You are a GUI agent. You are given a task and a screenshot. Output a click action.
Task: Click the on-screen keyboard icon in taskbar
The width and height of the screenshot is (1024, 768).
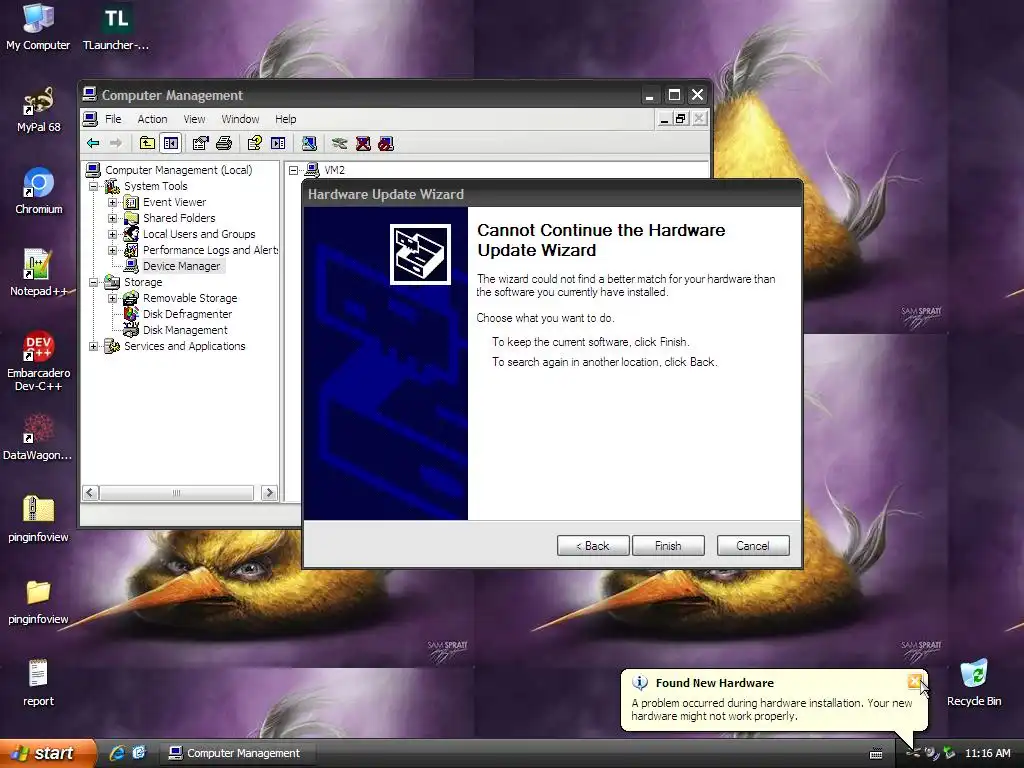click(x=876, y=754)
